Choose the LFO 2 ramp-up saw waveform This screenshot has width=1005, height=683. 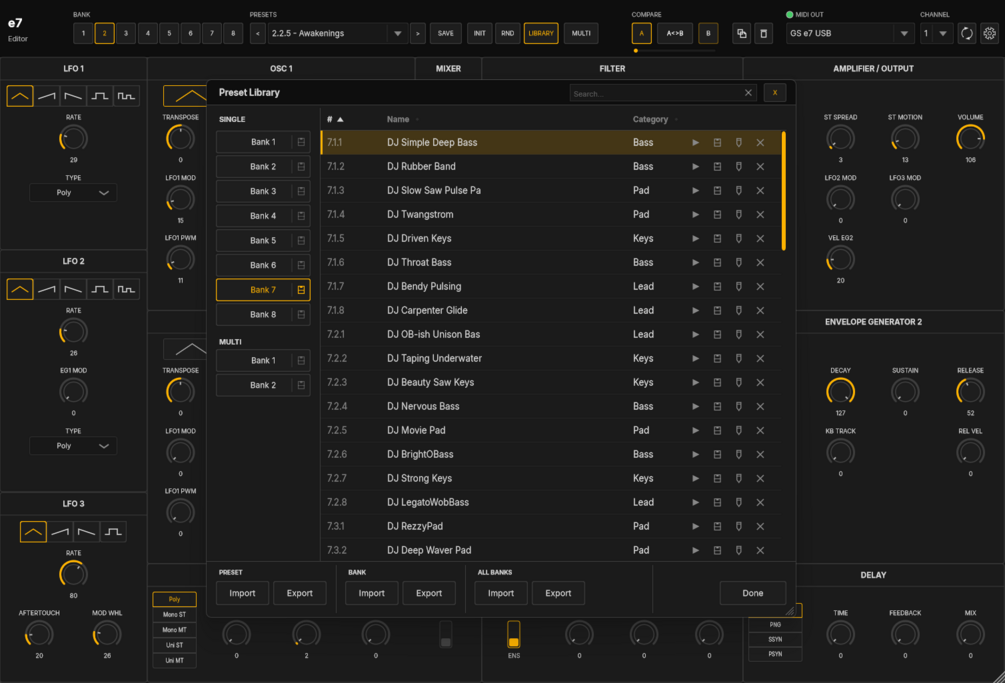pyautogui.click(x=46, y=289)
